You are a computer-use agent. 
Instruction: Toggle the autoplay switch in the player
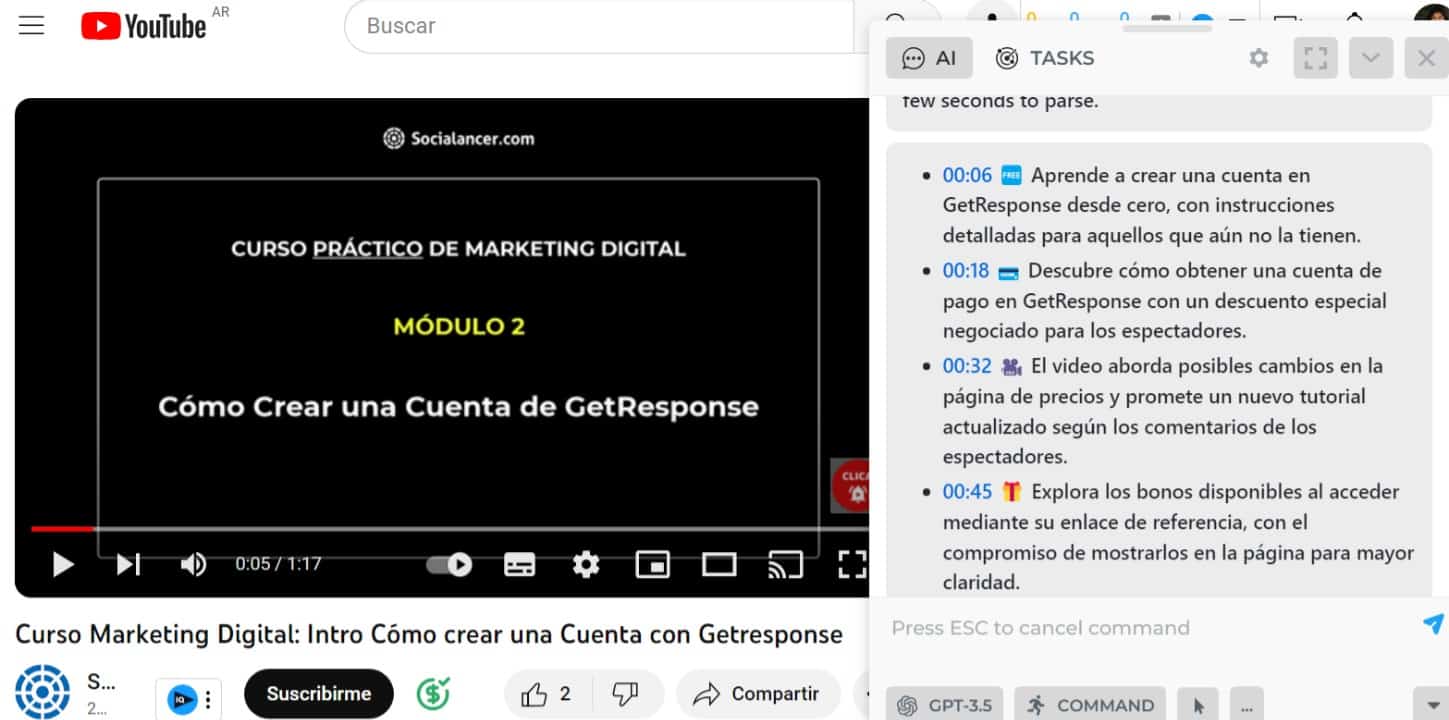click(450, 565)
